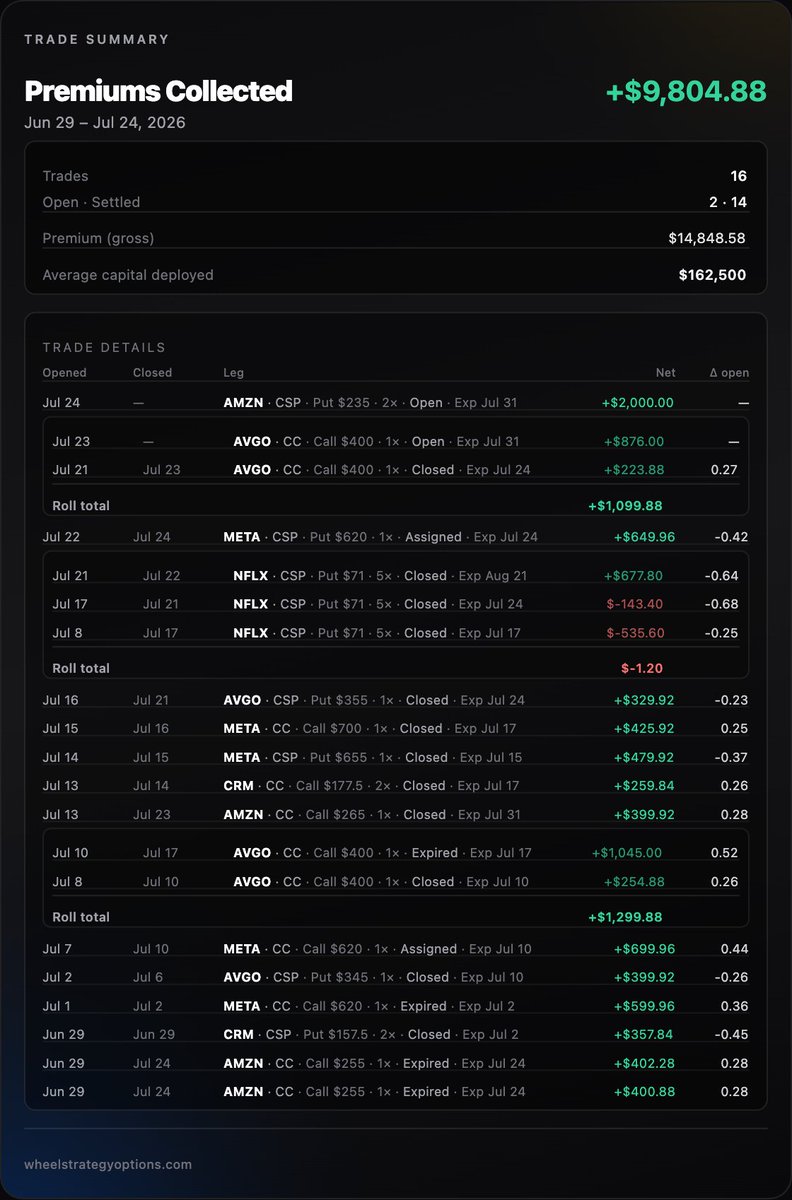
Task: Select the NFLX Put $71 Exp Jul 24 leg
Action: (x=379, y=604)
